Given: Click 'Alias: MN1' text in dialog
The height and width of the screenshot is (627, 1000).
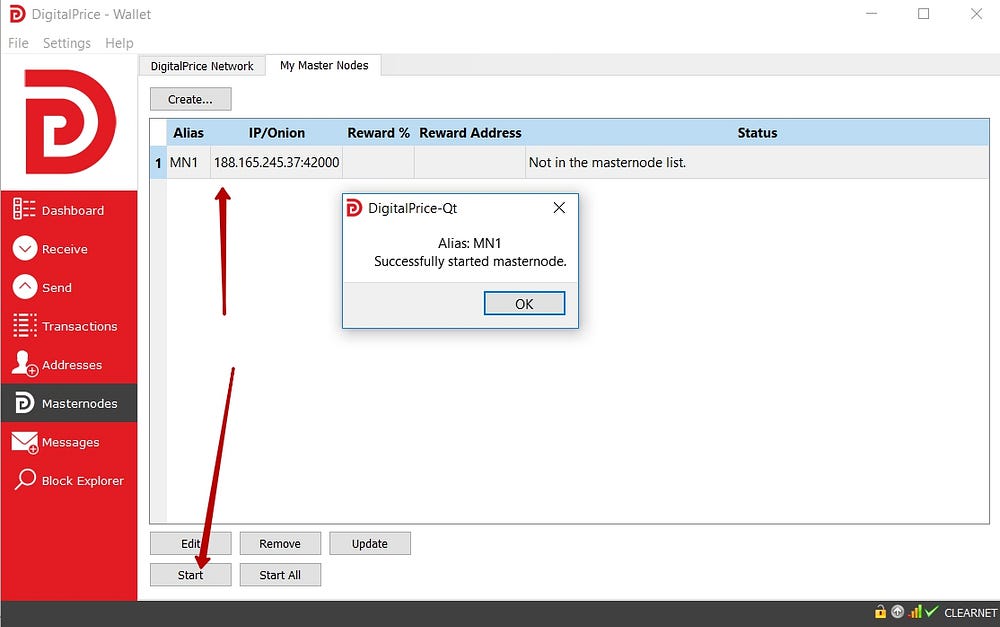Looking at the screenshot, I should 470,243.
